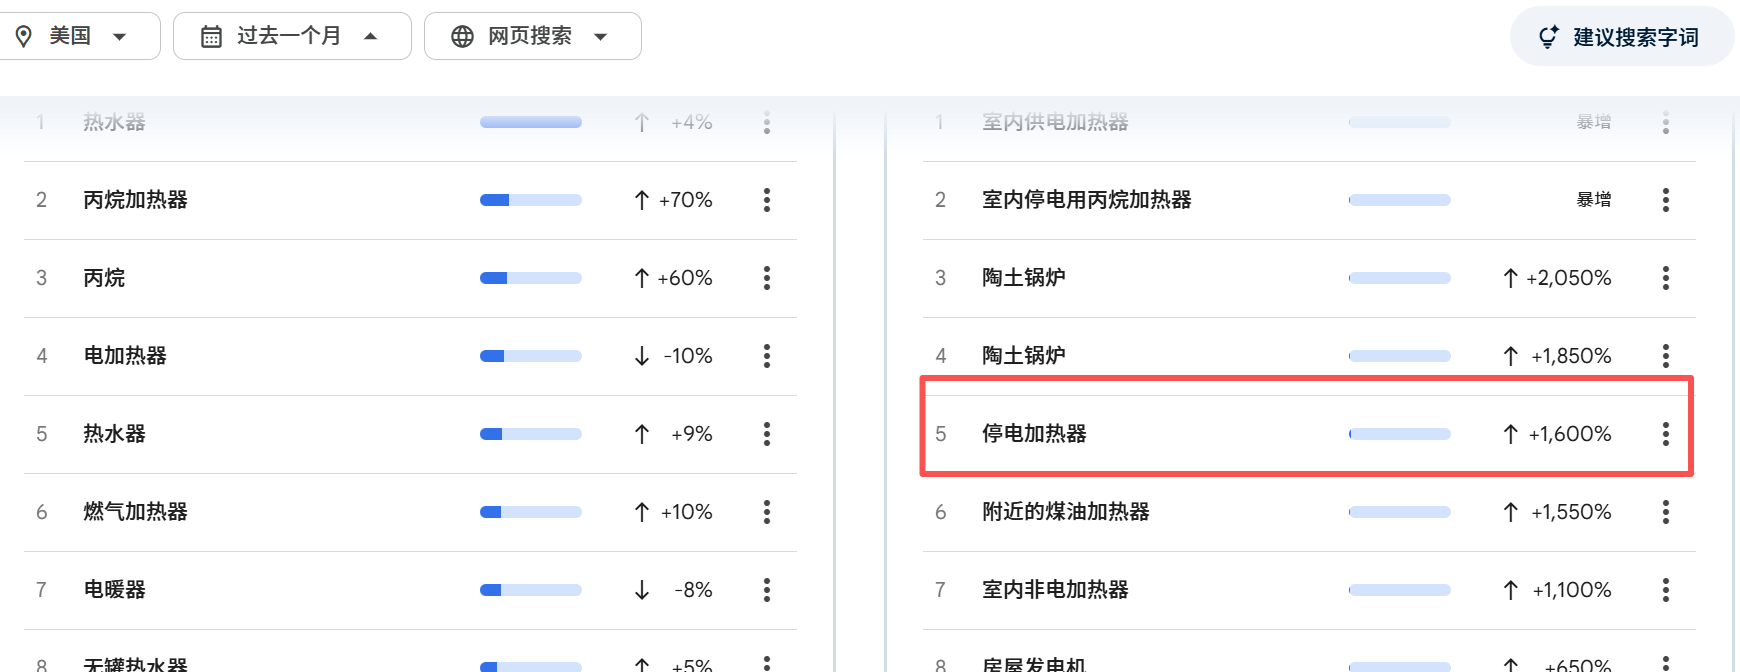
Task: Expand the 网页搜索 search type dropdown
Action: [x=601, y=37]
